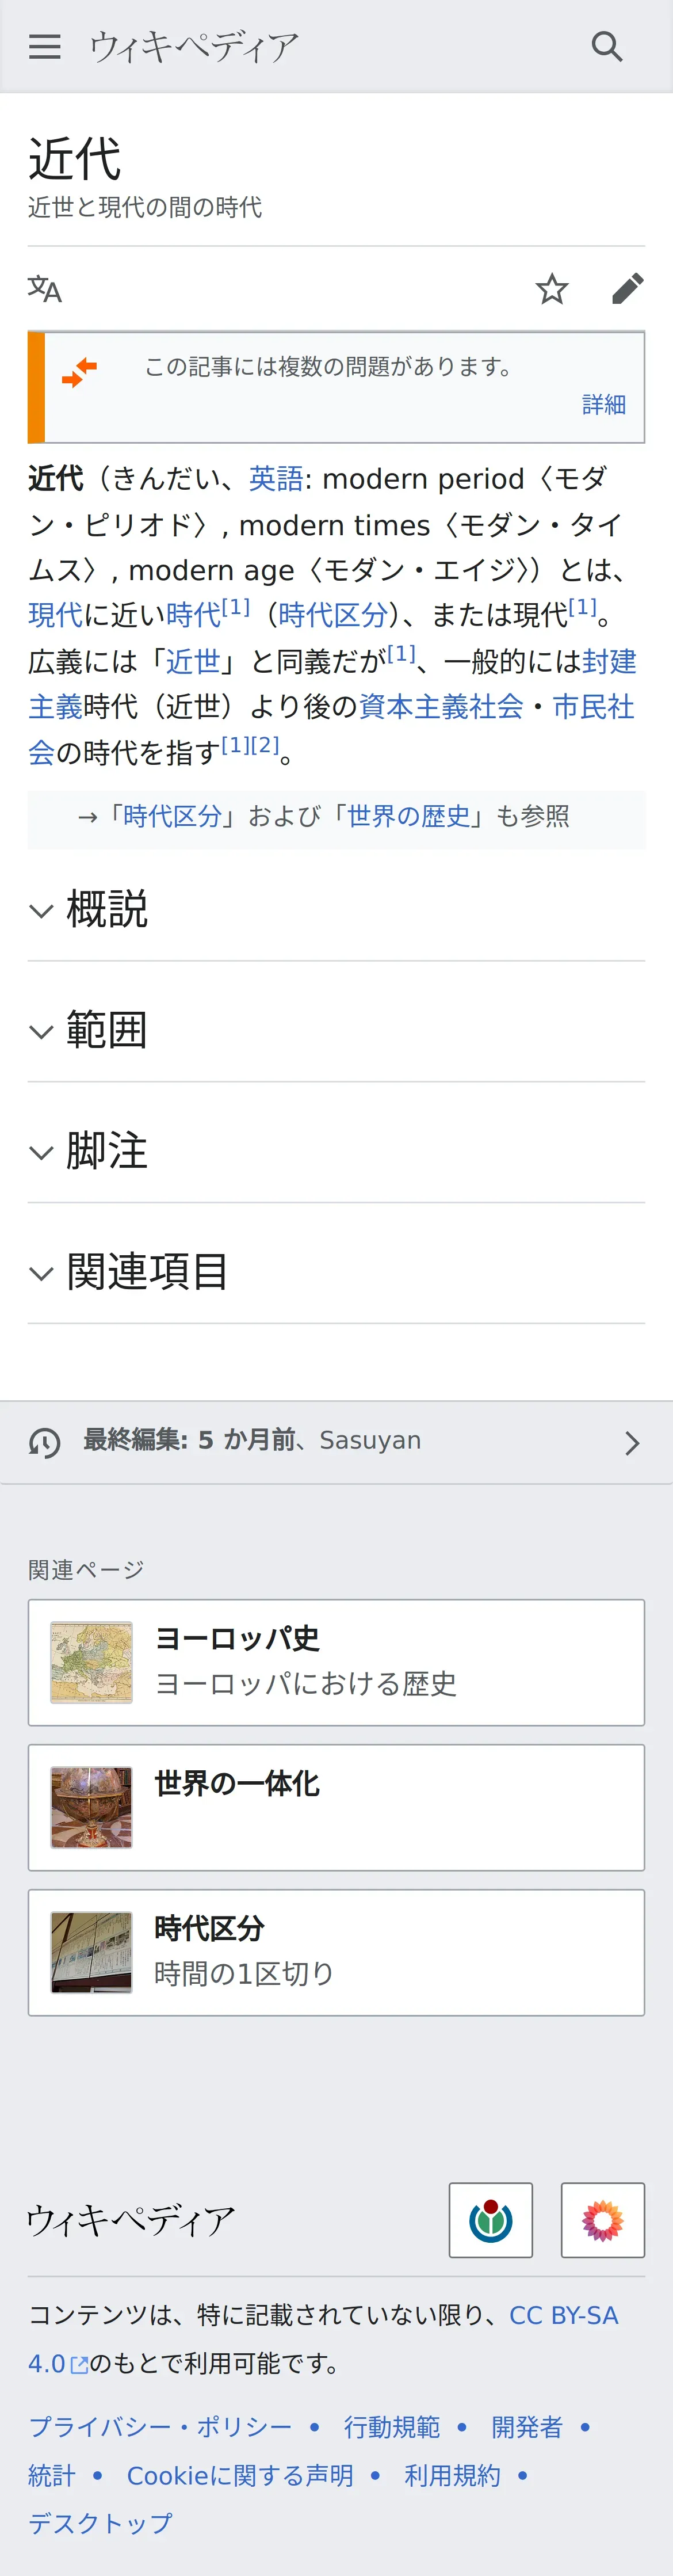Expand the 概説 section
Screen dimensions: 673x2576
click(107, 909)
